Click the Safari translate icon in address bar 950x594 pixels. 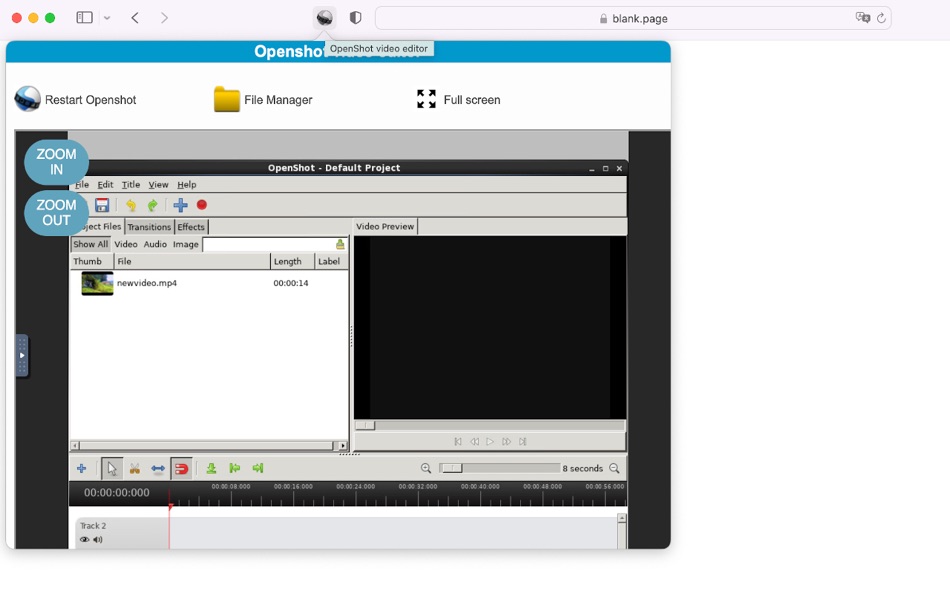pos(863,18)
